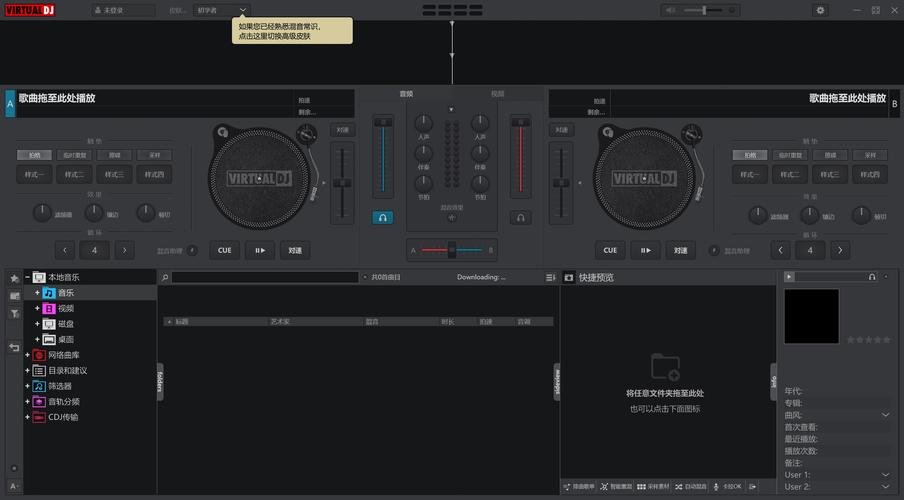Click the 对速 sync button beside deck B play
Image resolution: width=904 pixels, height=500 pixels.
(x=681, y=250)
